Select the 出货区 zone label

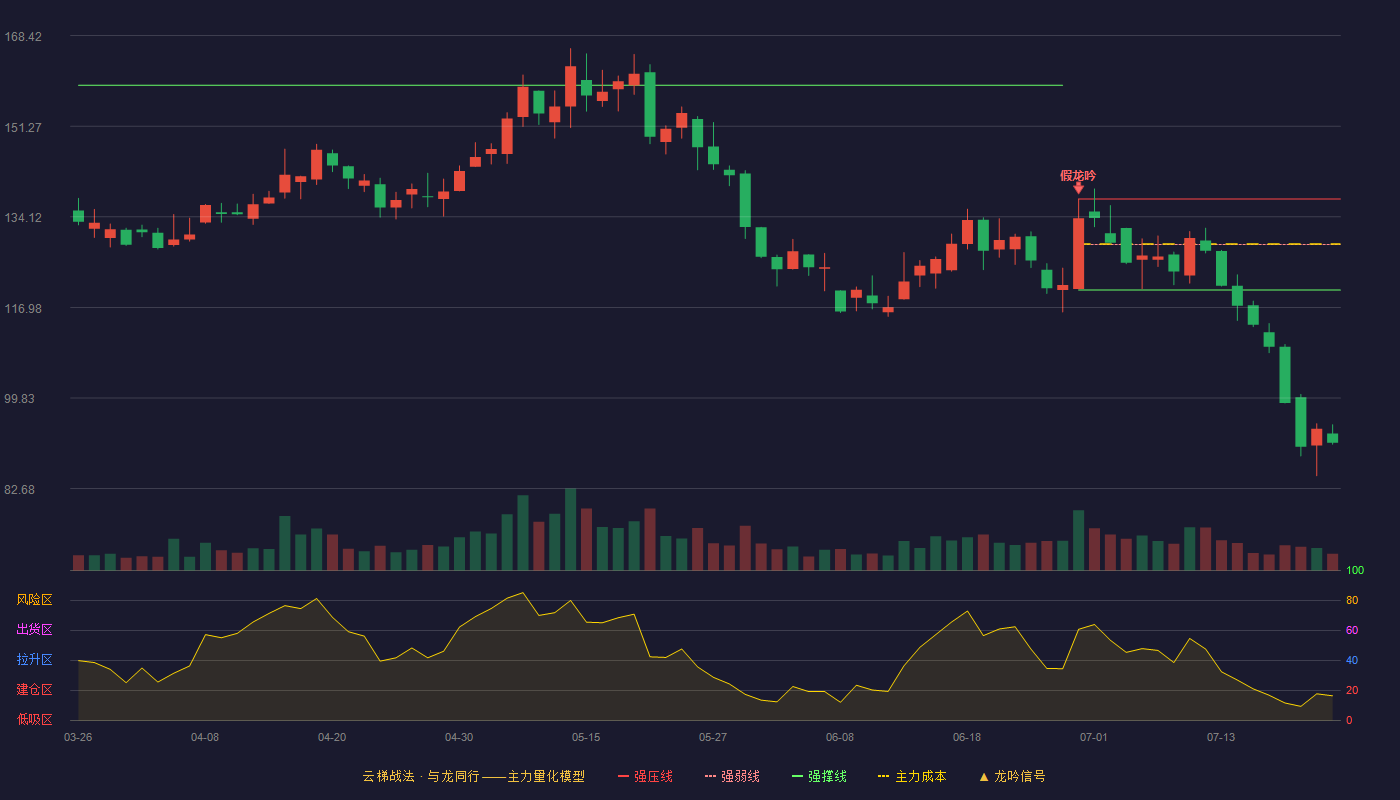[34, 630]
